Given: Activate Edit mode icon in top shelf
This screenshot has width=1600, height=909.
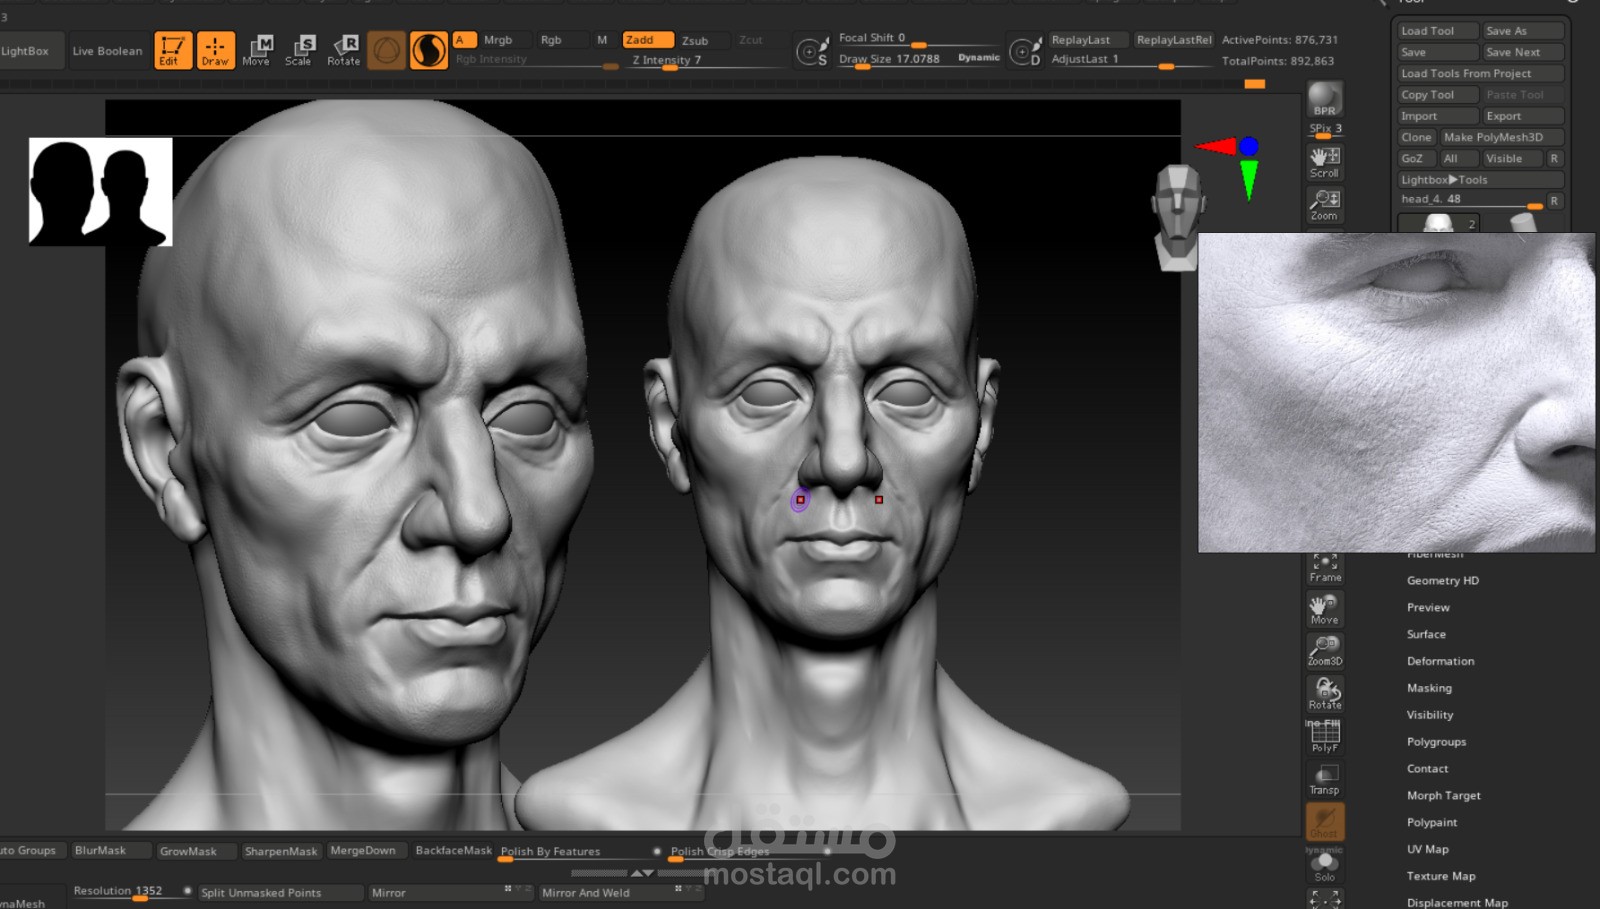Looking at the screenshot, I should [172, 50].
